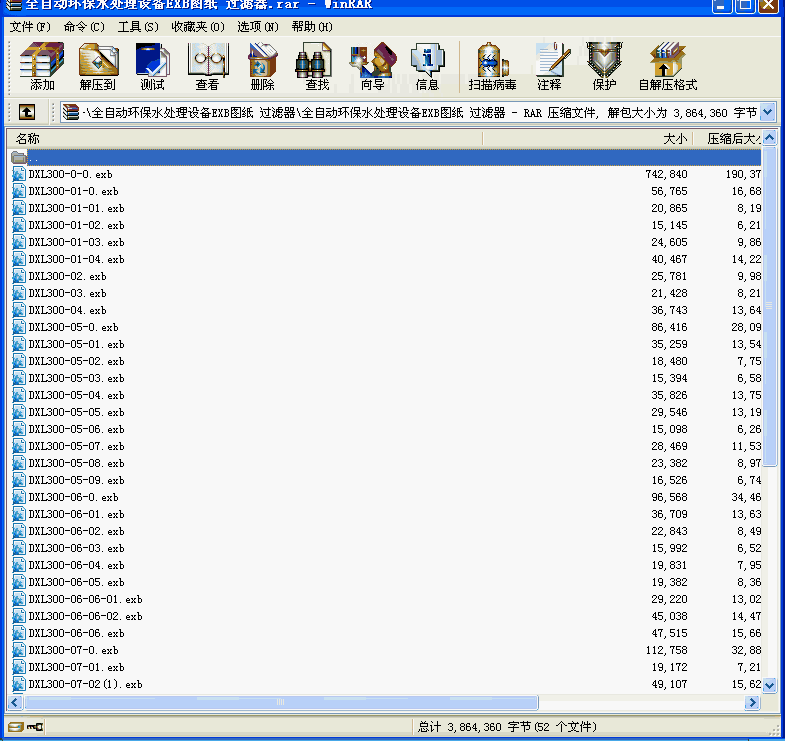Click file icon of DXL300-0-0.exb

[19, 174]
